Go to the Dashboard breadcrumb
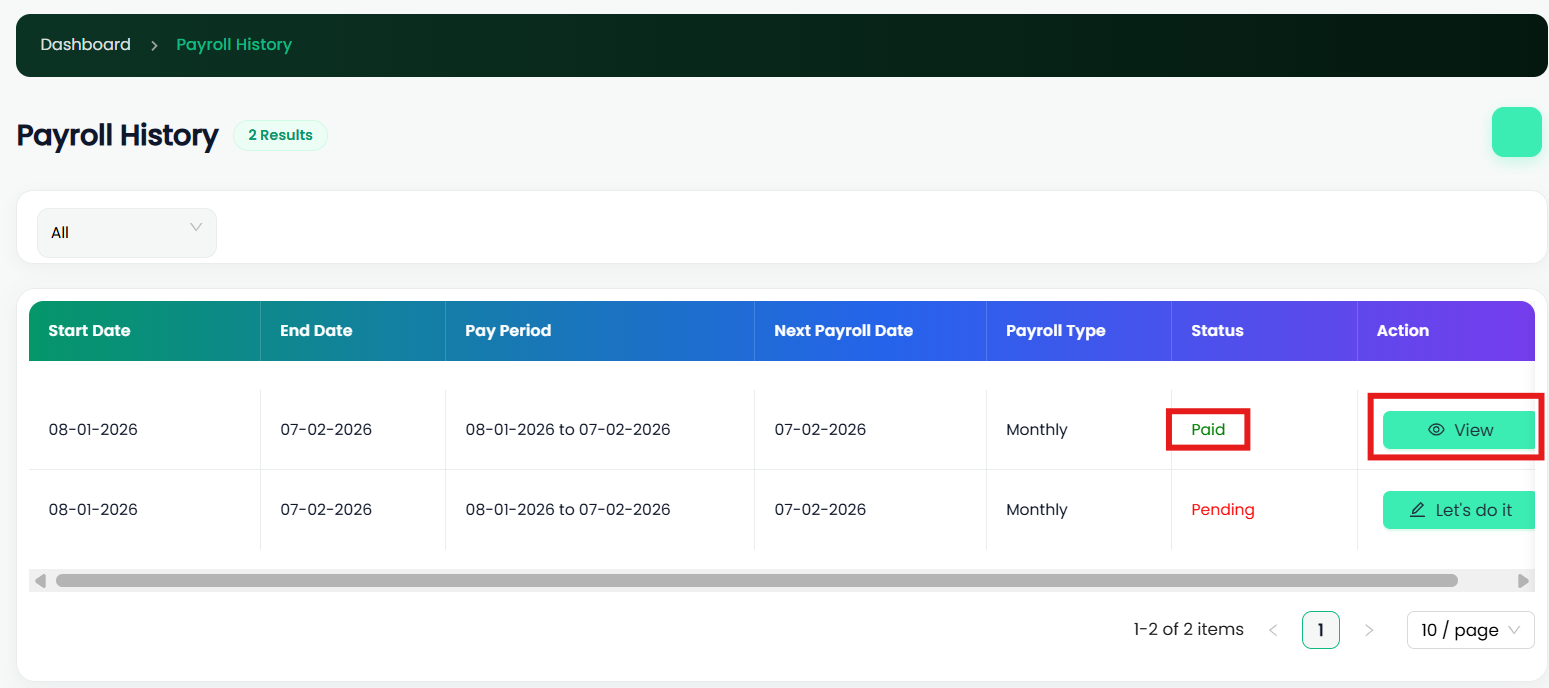The height and width of the screenshot is (688, 1549). click(85, 45)
